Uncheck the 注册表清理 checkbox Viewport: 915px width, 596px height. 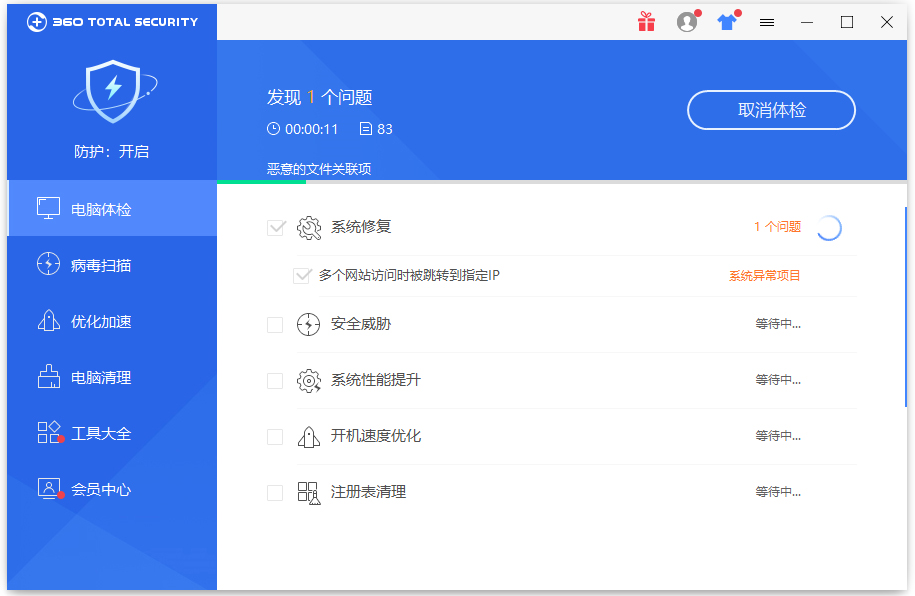coord(276,492)
